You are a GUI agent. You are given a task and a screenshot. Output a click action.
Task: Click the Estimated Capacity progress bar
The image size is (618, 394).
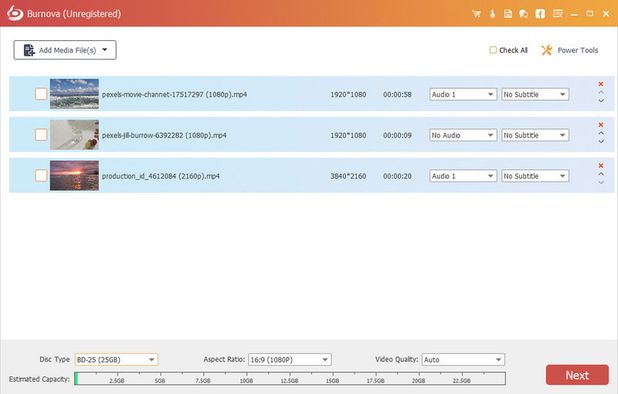point(290,379)
